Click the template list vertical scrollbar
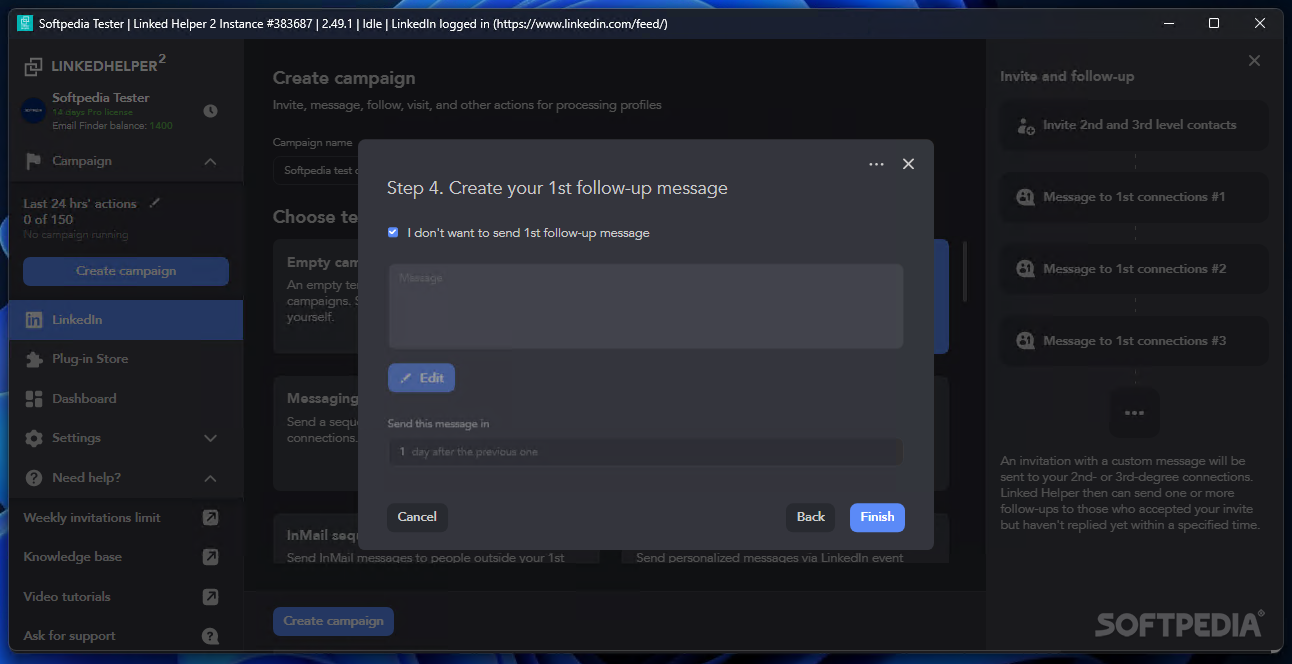This screenshot has height=664, width=1292. coord(964,271)
